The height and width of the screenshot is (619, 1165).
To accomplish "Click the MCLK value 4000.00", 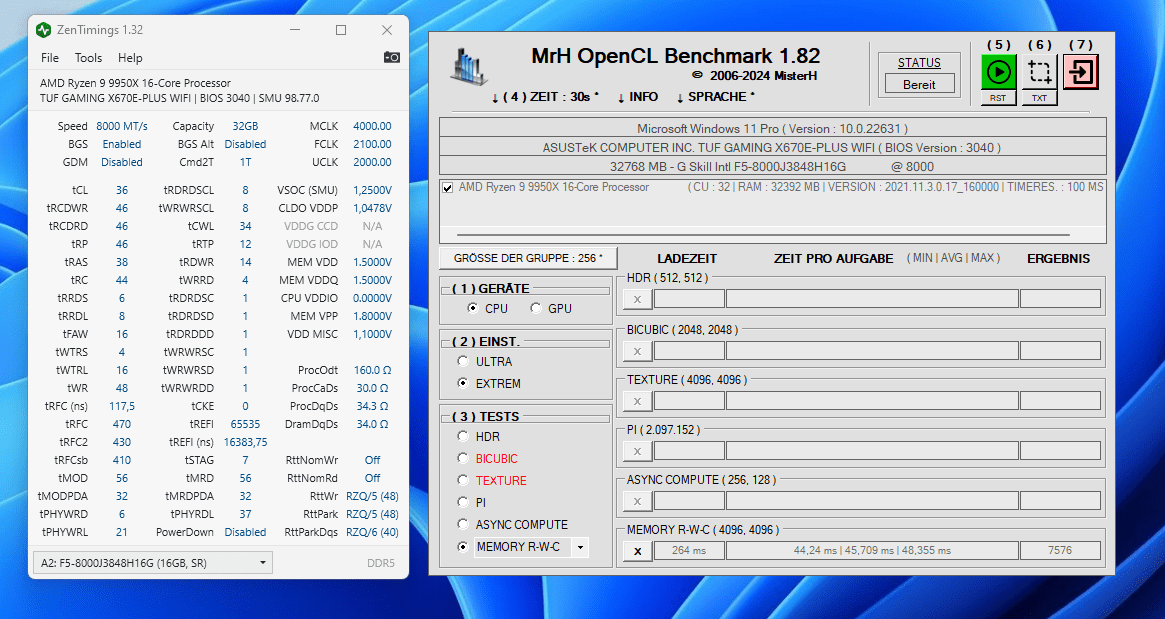I will click(372, 126).
